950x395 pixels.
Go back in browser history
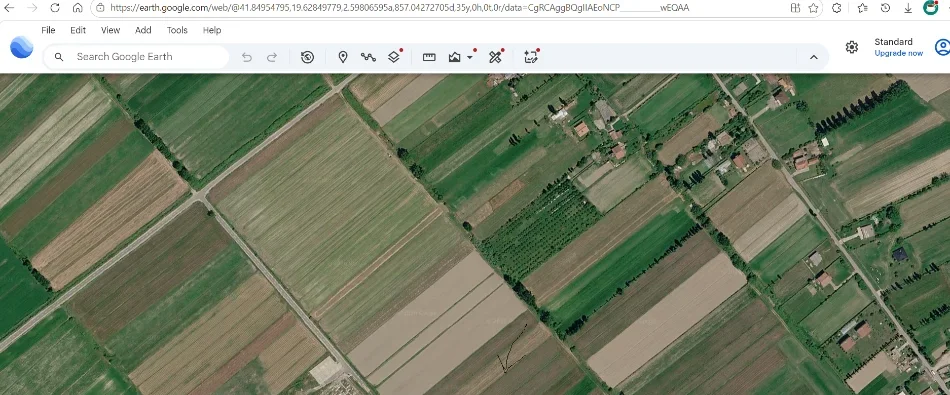[9, 8]
